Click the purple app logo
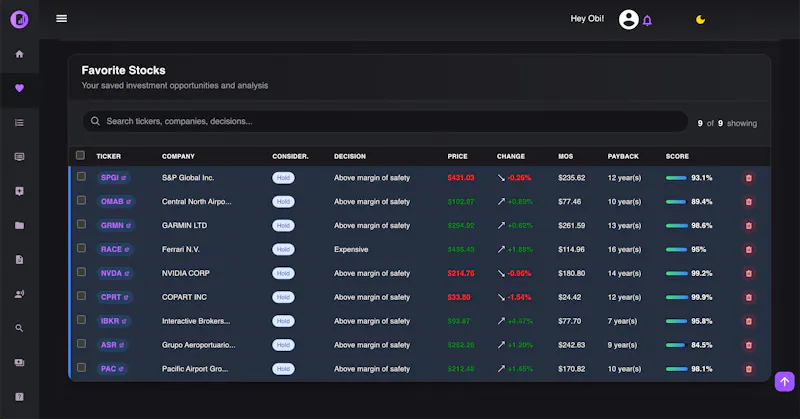Viewport: 800px width, 419px height. pos(19,19)
